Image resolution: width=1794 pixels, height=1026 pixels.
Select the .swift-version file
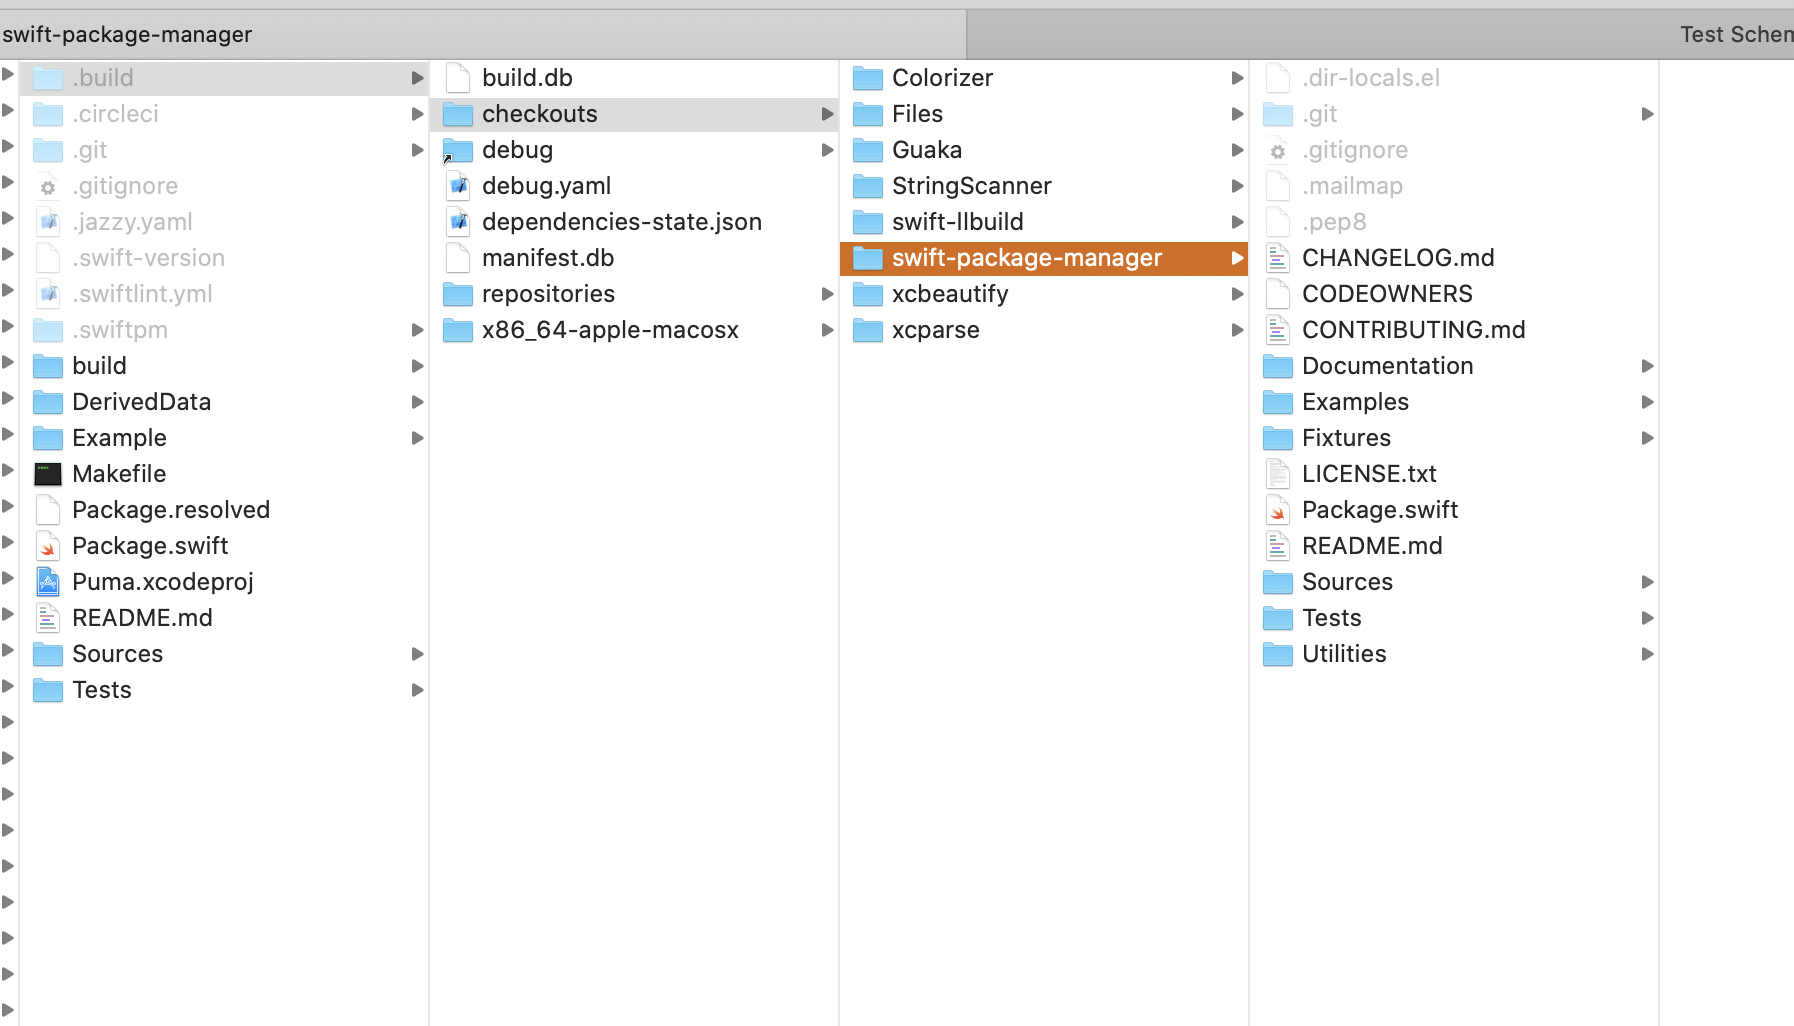click(224, 258)
